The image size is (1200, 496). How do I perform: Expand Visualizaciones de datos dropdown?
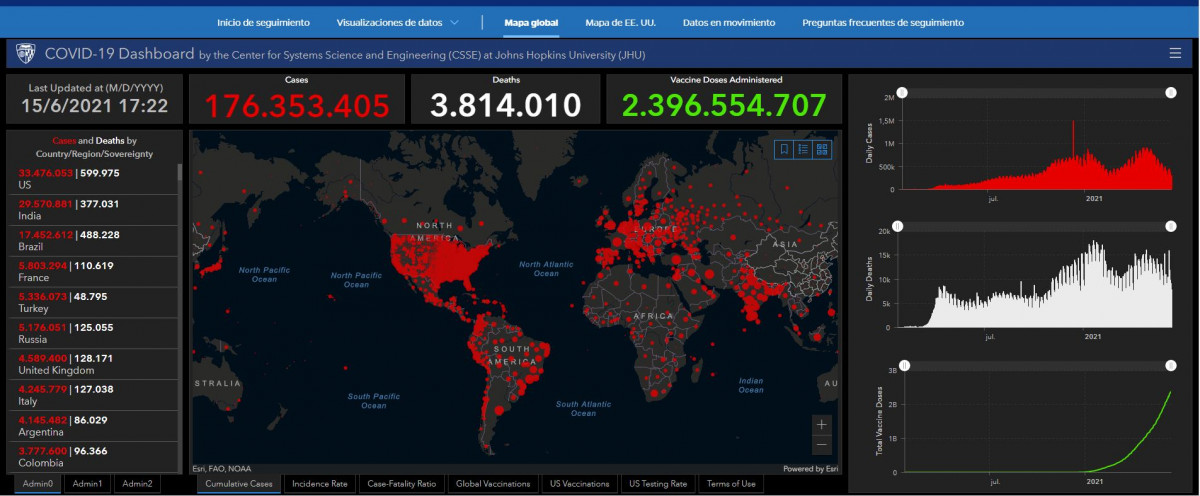click(x=398, y=22)
